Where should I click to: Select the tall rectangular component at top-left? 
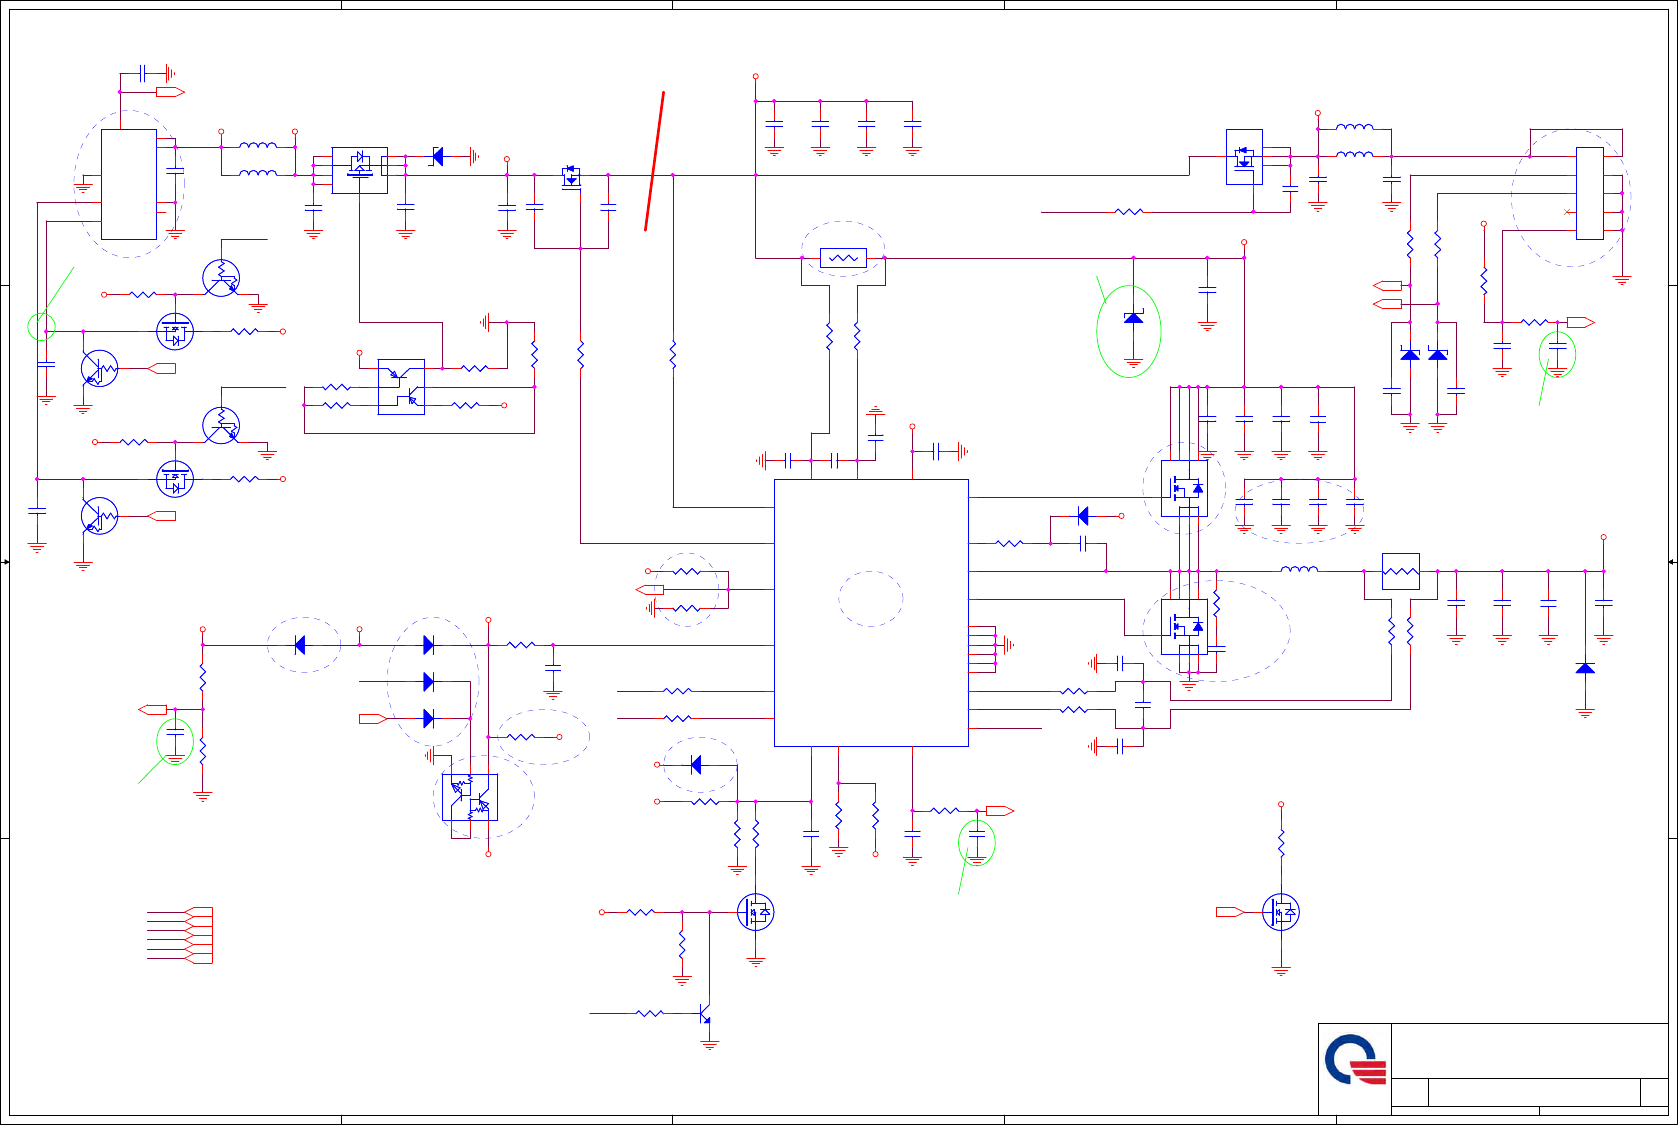click(x=129, y=184)
